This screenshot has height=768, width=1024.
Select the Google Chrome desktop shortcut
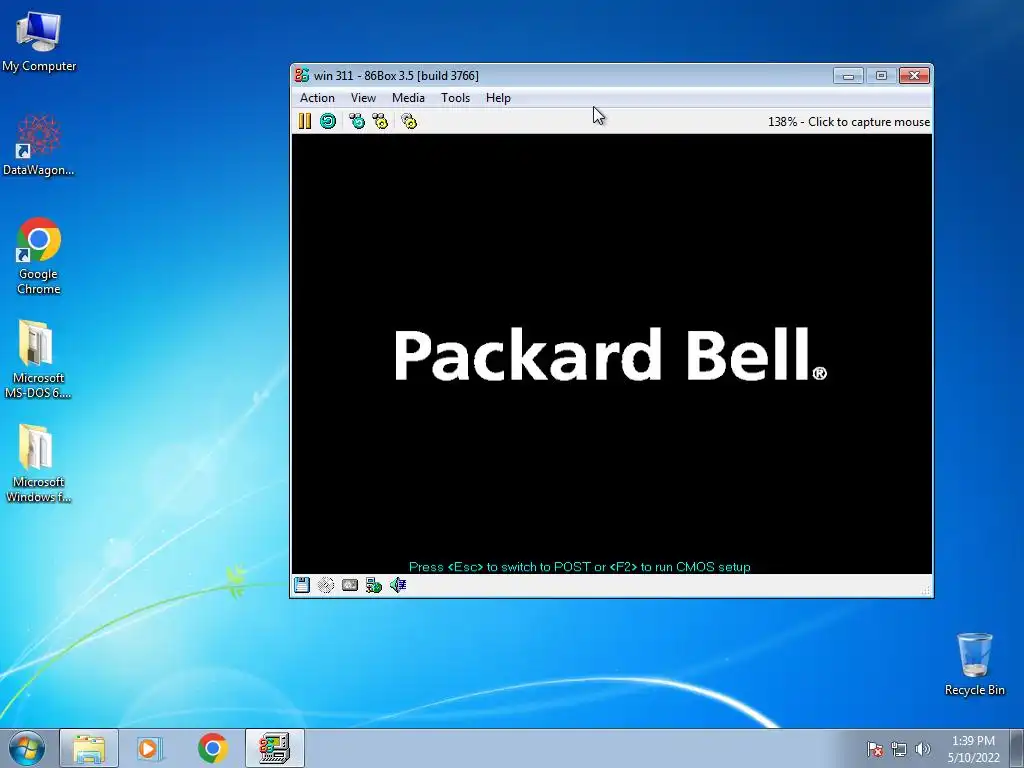click(39, 256)
